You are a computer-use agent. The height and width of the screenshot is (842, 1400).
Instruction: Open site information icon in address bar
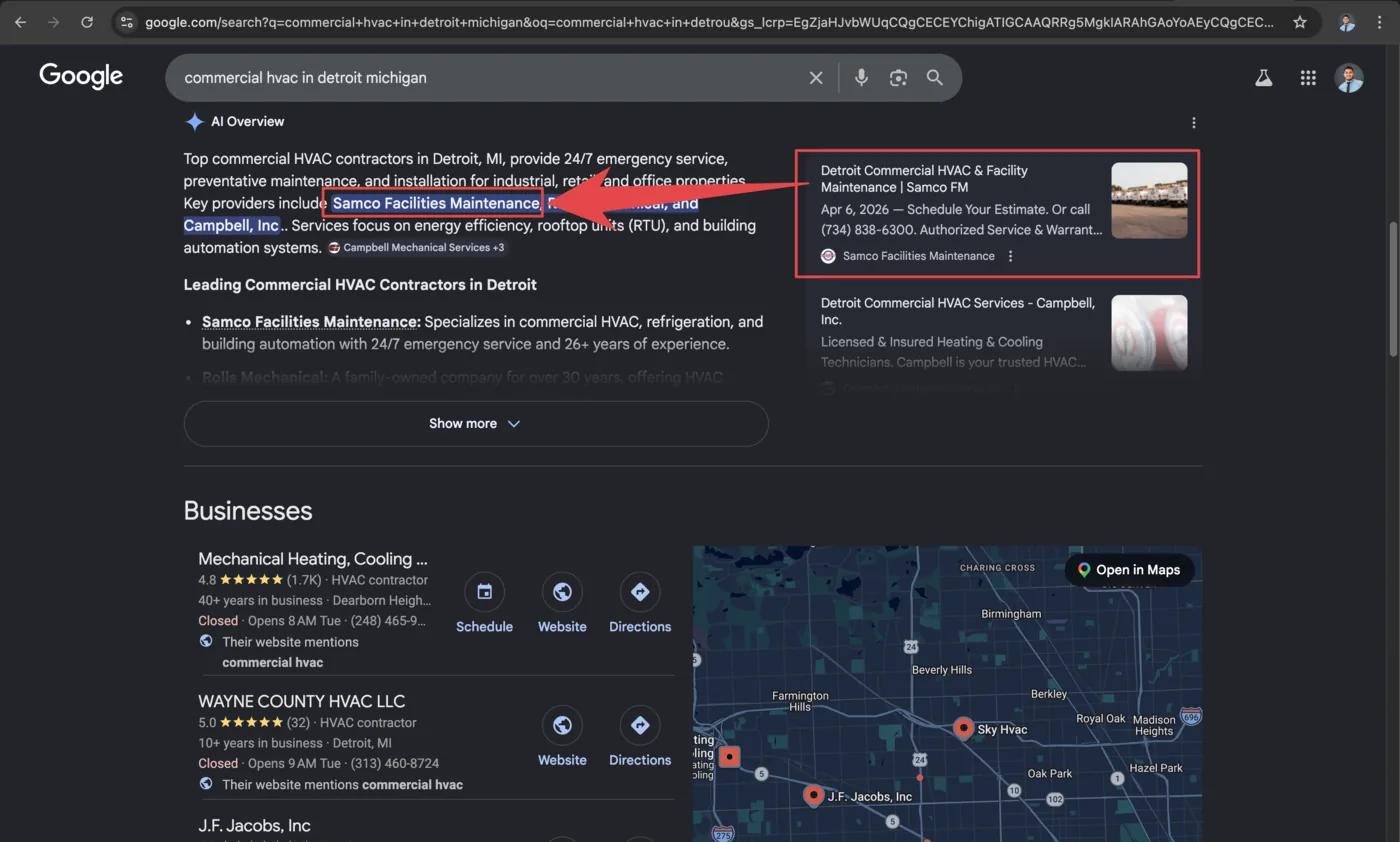click(125, 22)
